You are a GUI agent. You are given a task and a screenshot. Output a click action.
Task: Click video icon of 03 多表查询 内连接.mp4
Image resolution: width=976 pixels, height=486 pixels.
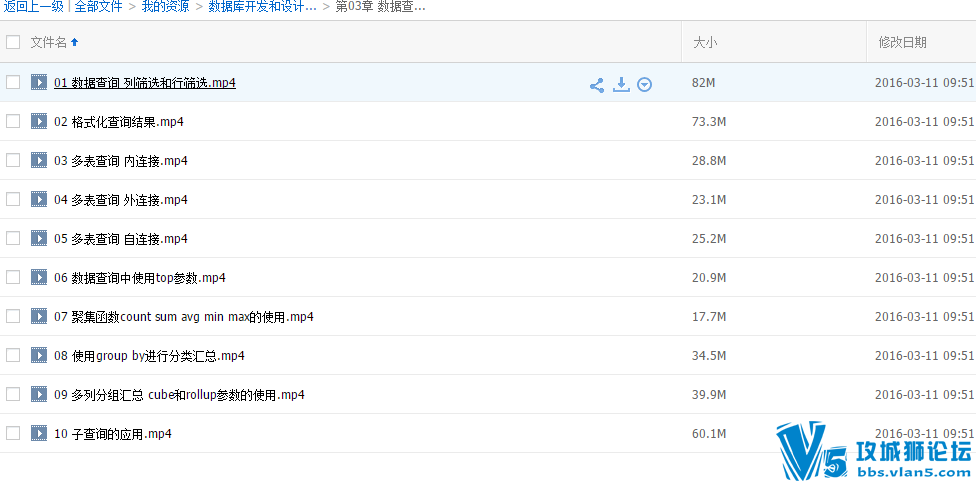[x=39, y=161]
